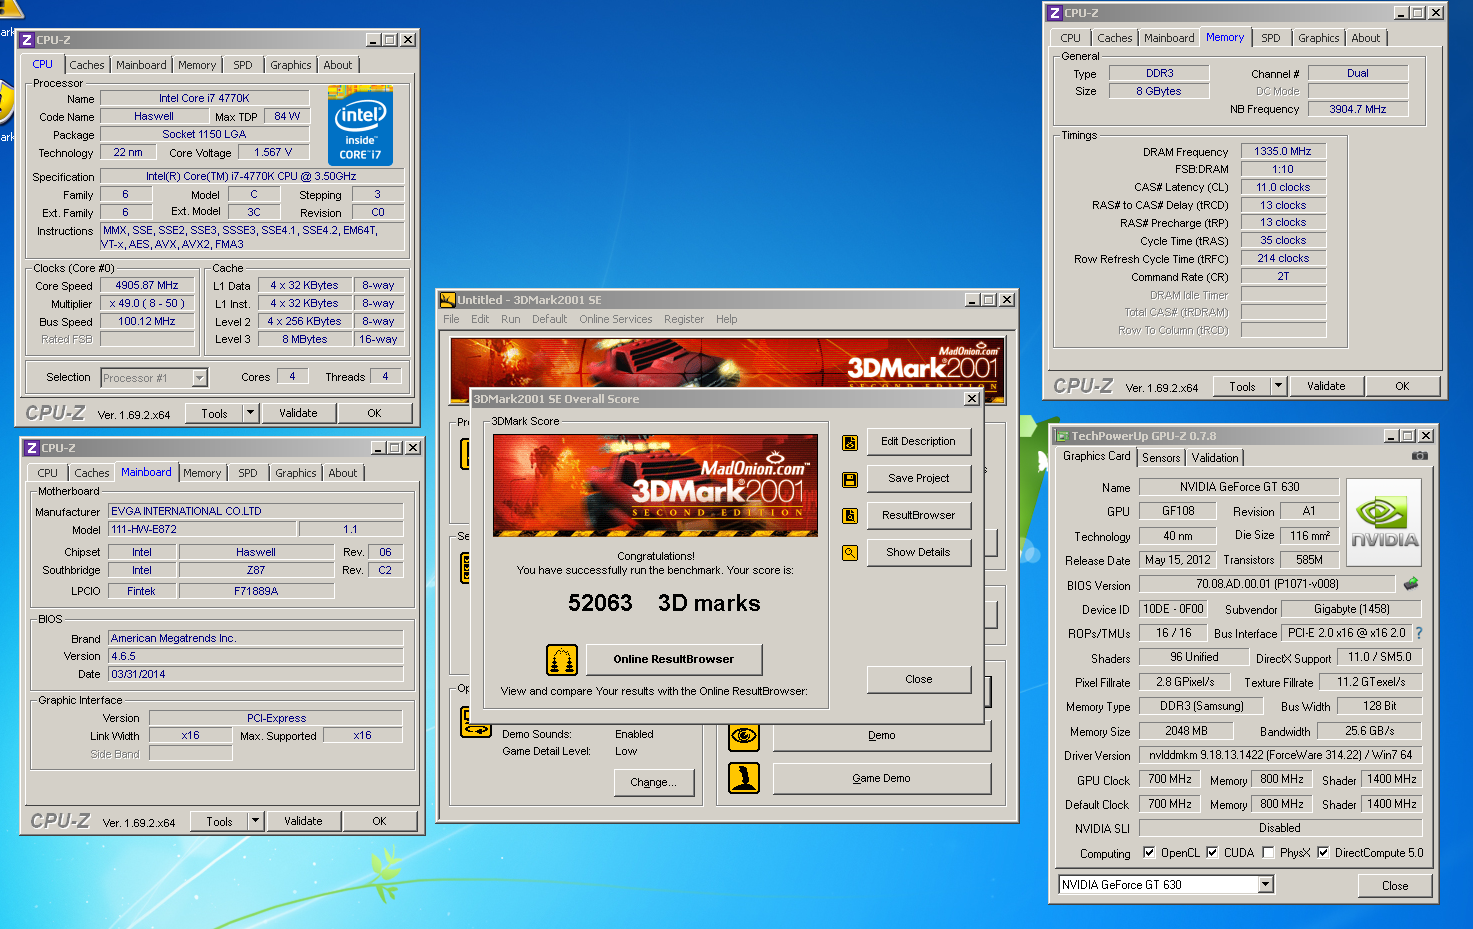Image resolution: width=1473 pixels, height=929 pixels.
Task: Click the GPU-Z Close button
Action: point(1395,886)
